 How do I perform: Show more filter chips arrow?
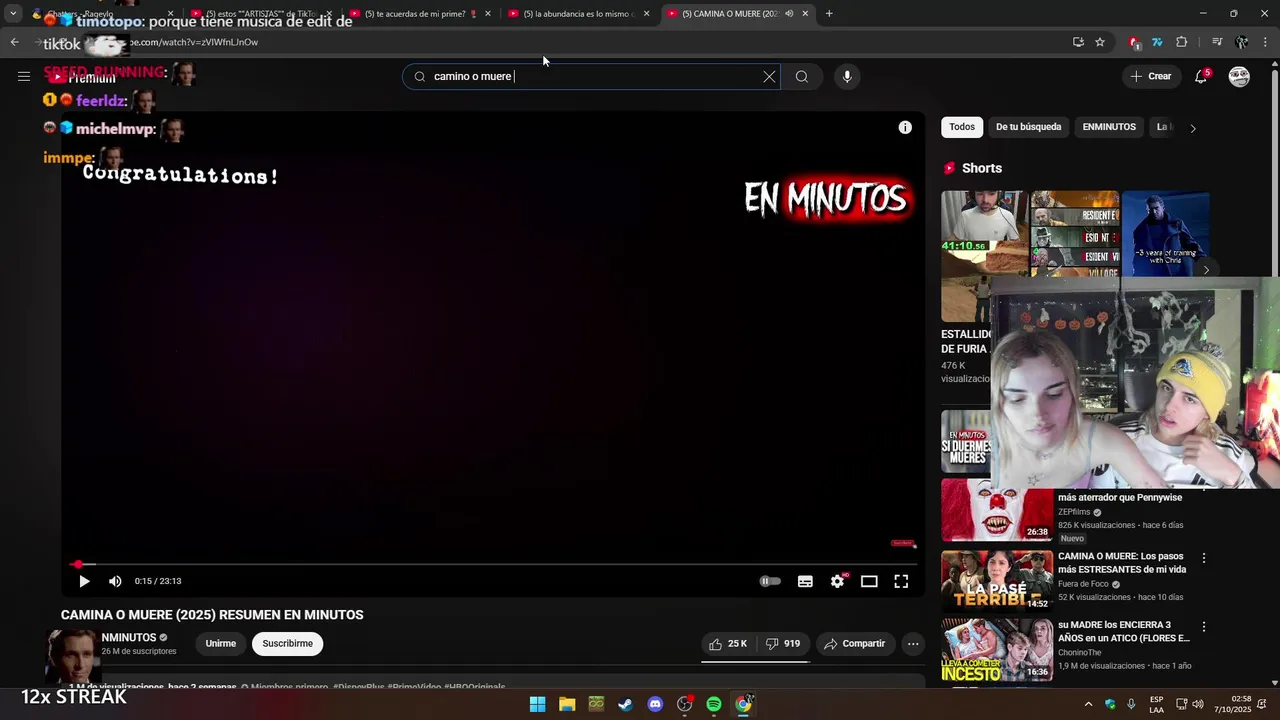pos(1192,128)
